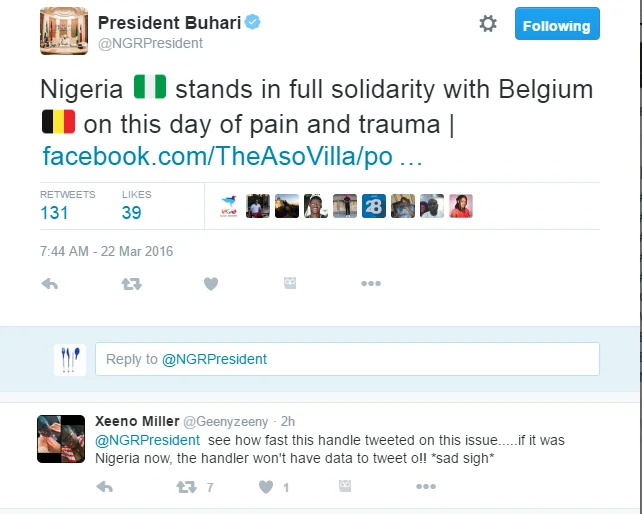Image resolution: width=642 pixels, height=514 pixels.
Task: Like President Buhari's tweet with heart
Action: click(211, 284)
